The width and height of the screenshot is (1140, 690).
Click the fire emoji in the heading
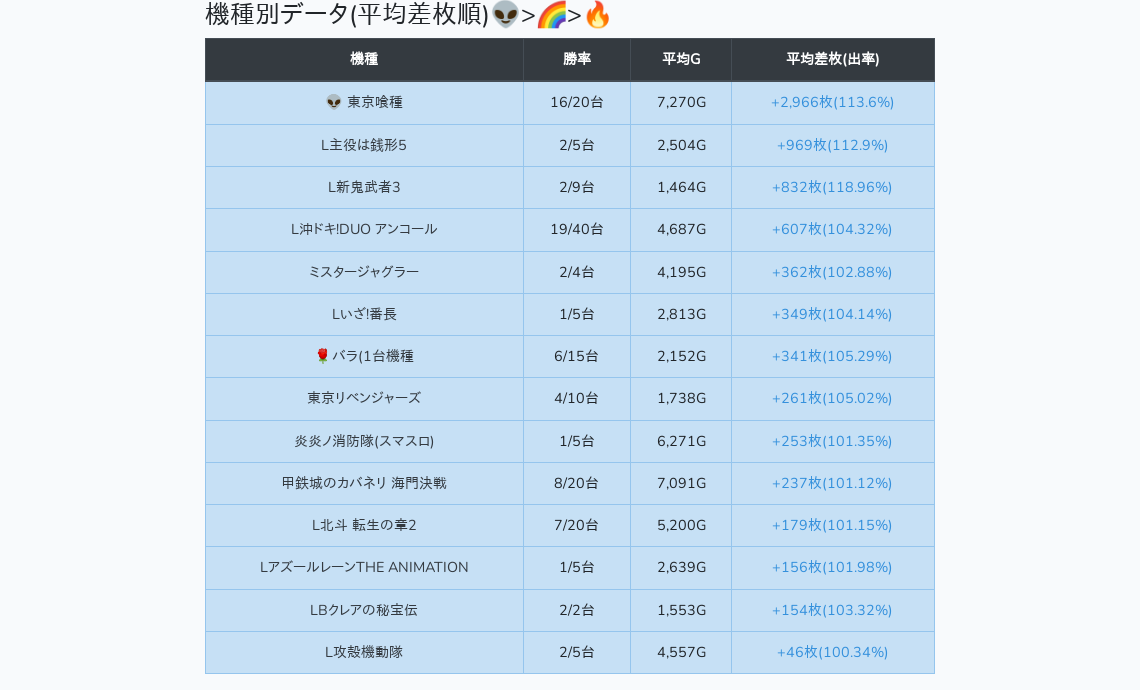(597, 15)
